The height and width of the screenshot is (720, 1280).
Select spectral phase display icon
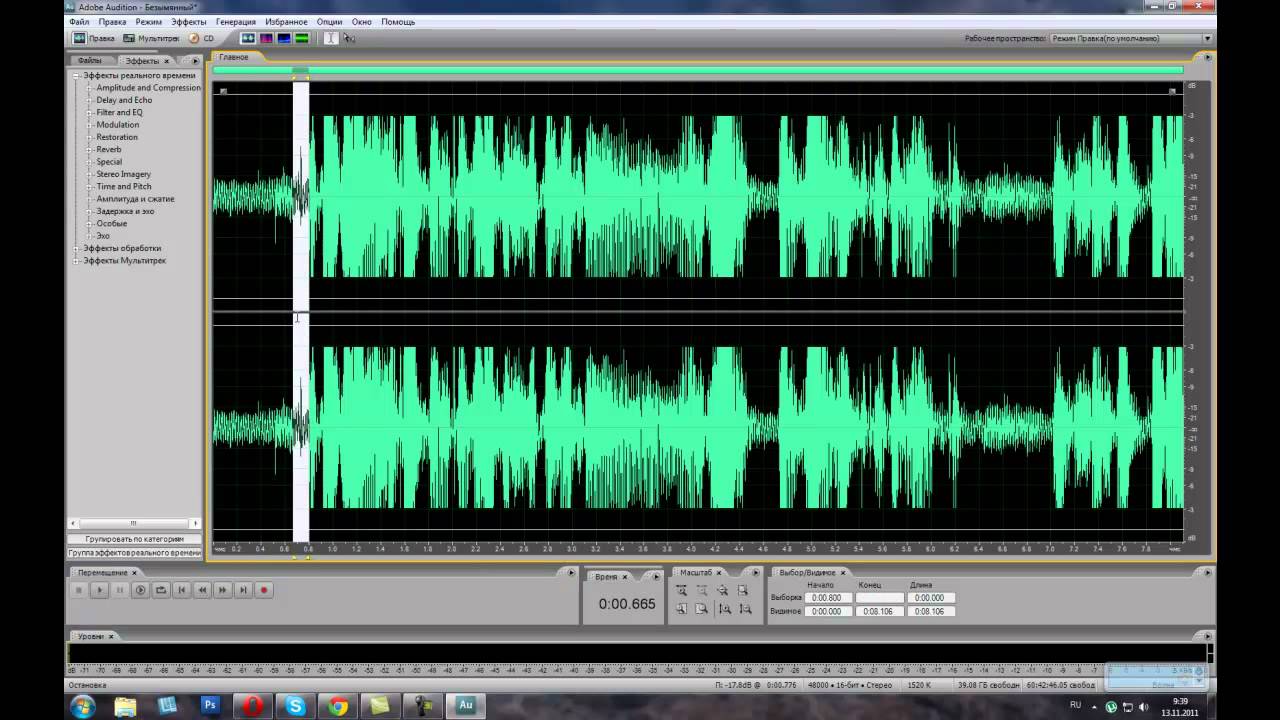pos(302,38)
